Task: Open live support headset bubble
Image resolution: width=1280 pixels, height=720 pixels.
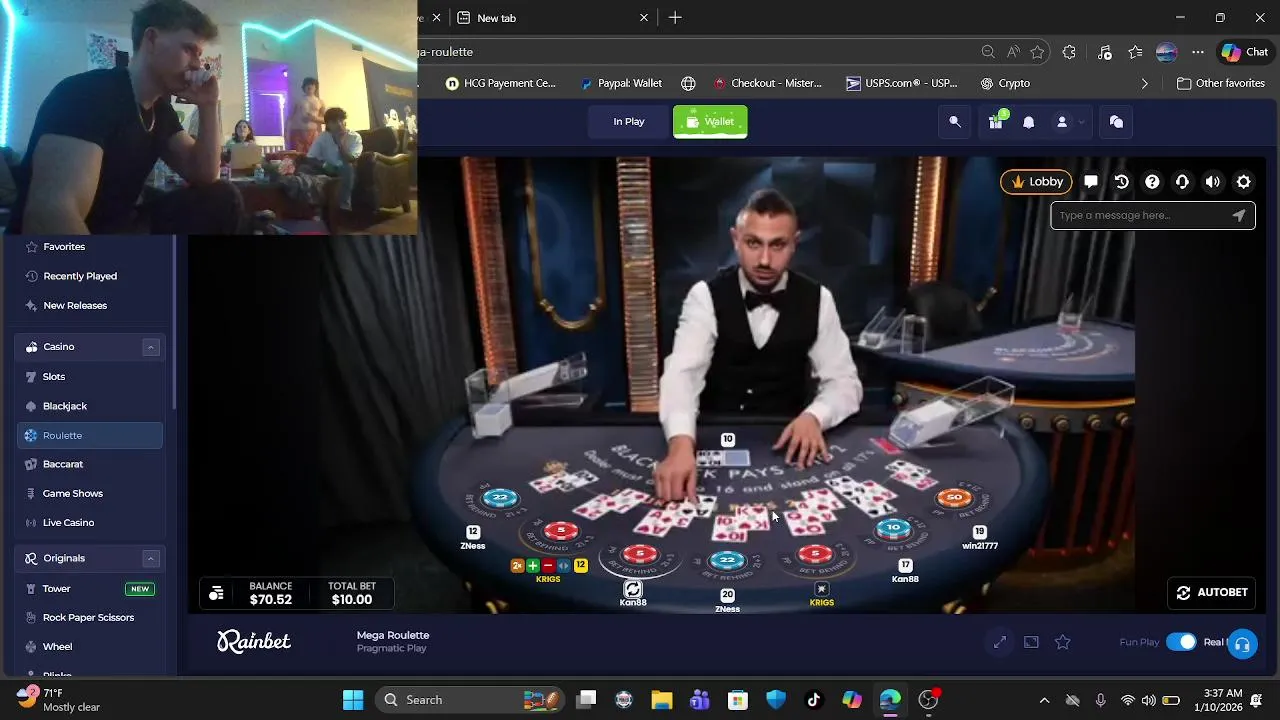Action: [x=1242, y=644]
